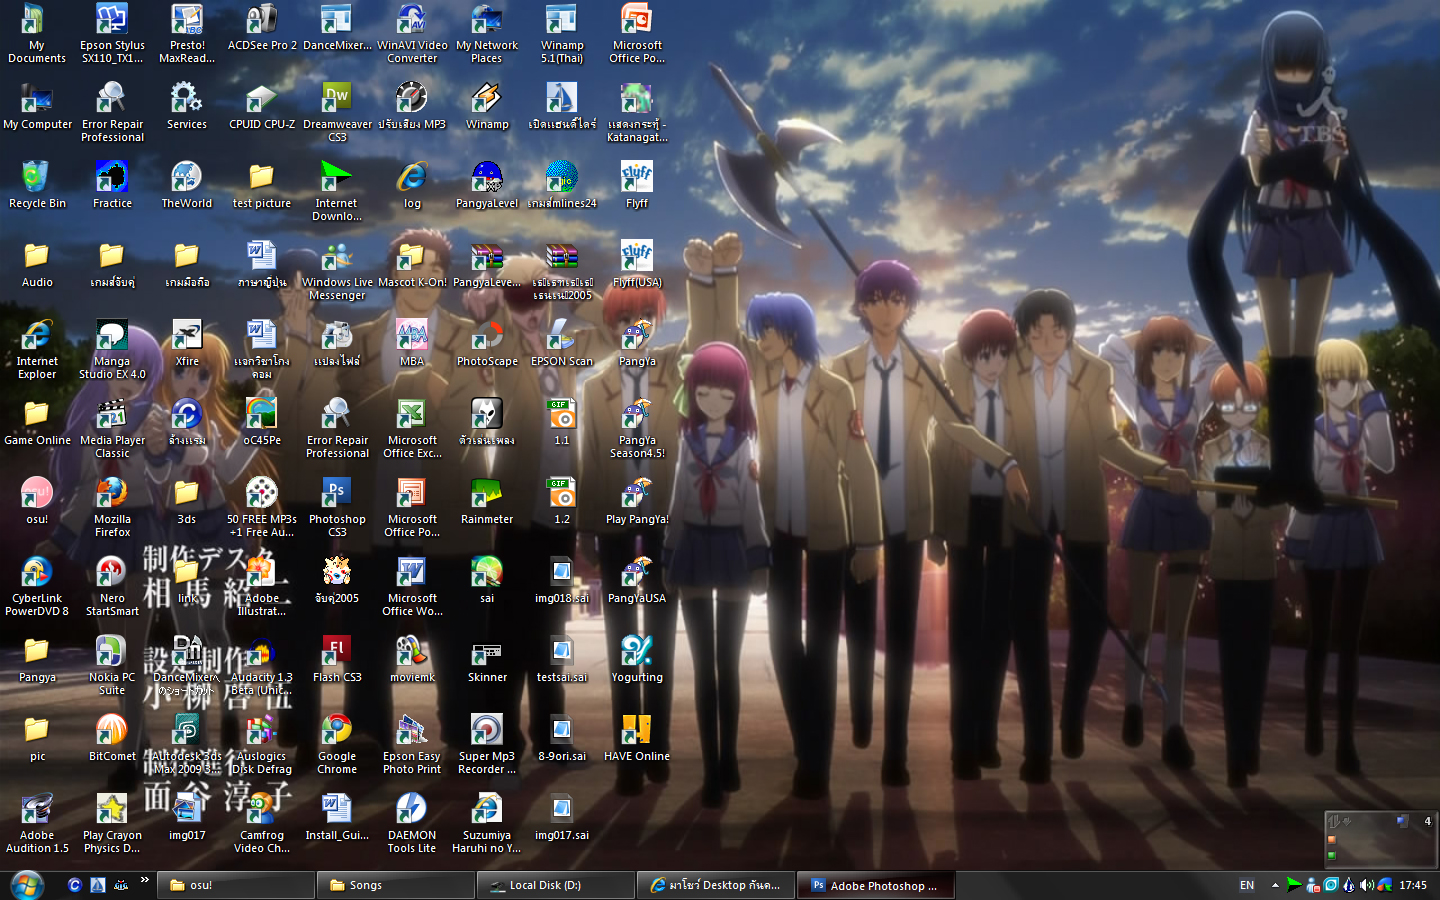Viewport: 1440px width, 900px height.
Task: Open the Recycle Bin
Action: click(37, 185)
